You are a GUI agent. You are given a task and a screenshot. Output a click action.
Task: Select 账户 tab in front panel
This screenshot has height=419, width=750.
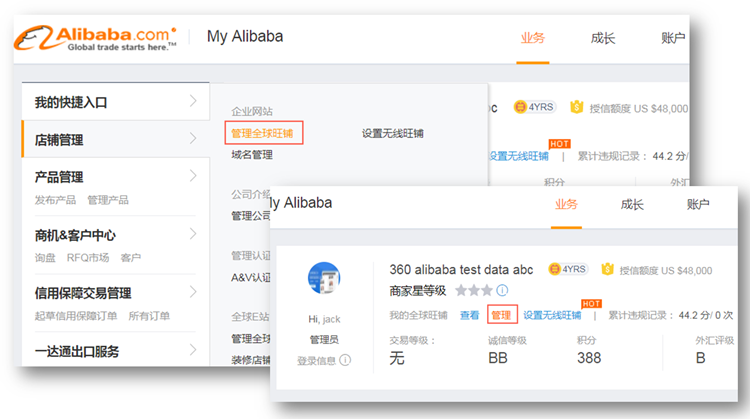click(698, 205)
